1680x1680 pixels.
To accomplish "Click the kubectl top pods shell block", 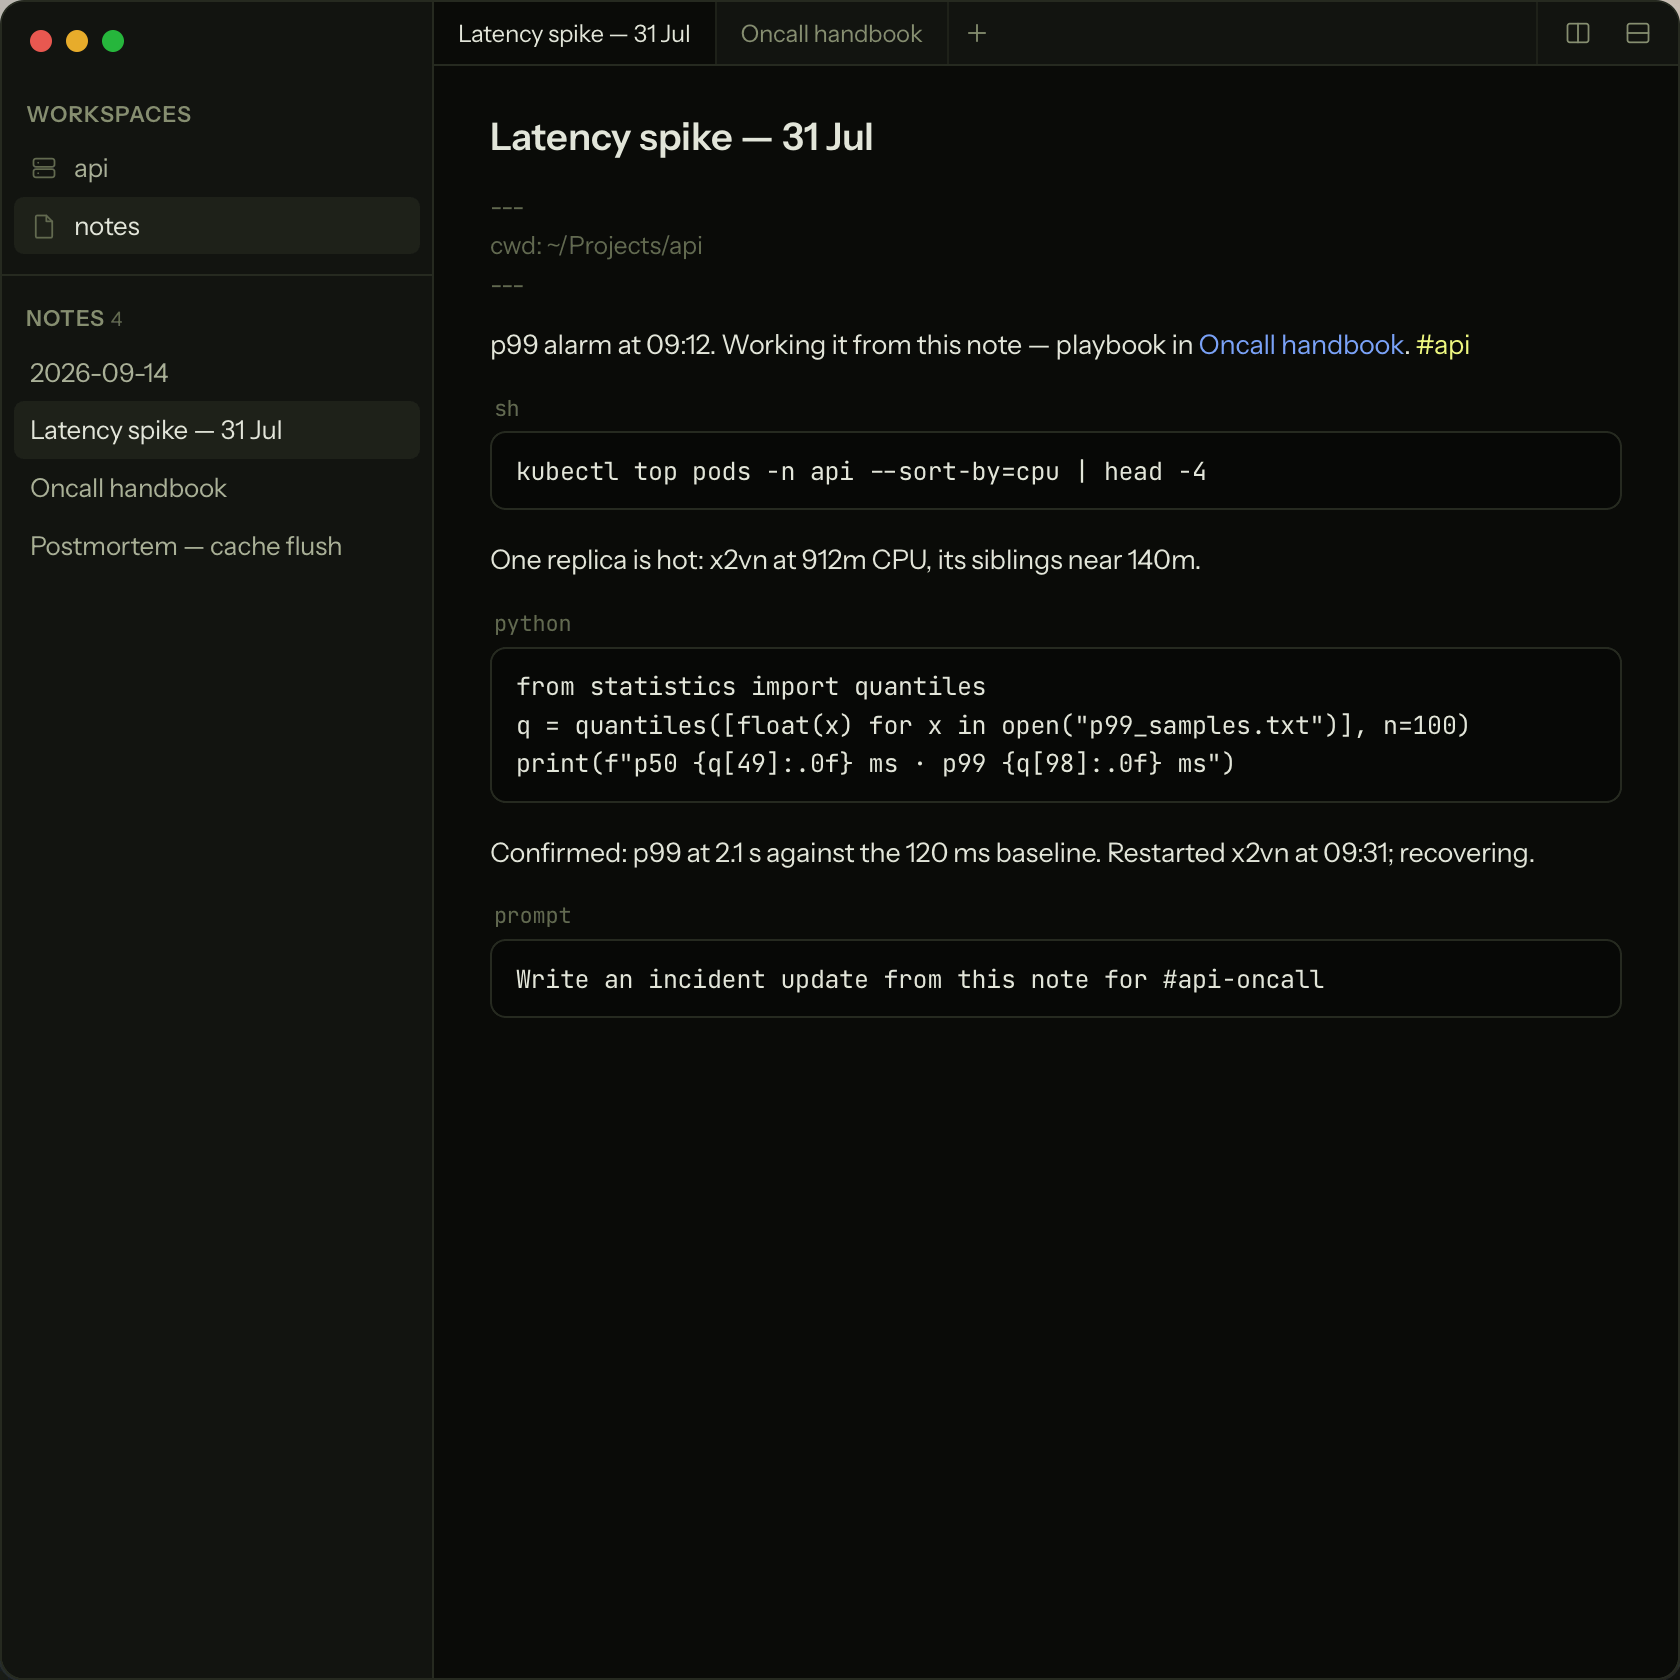I will click(1055, 471).
